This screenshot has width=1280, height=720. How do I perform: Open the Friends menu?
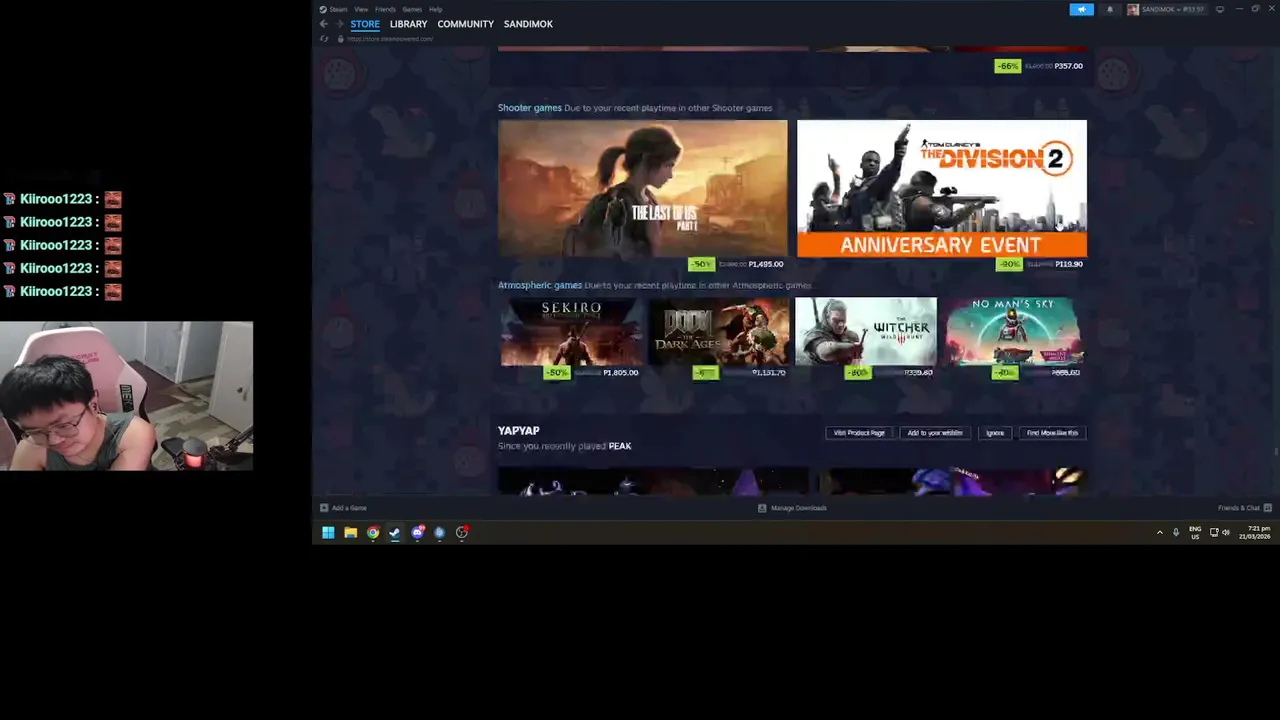pyautogui.click(x=385, y=9)
